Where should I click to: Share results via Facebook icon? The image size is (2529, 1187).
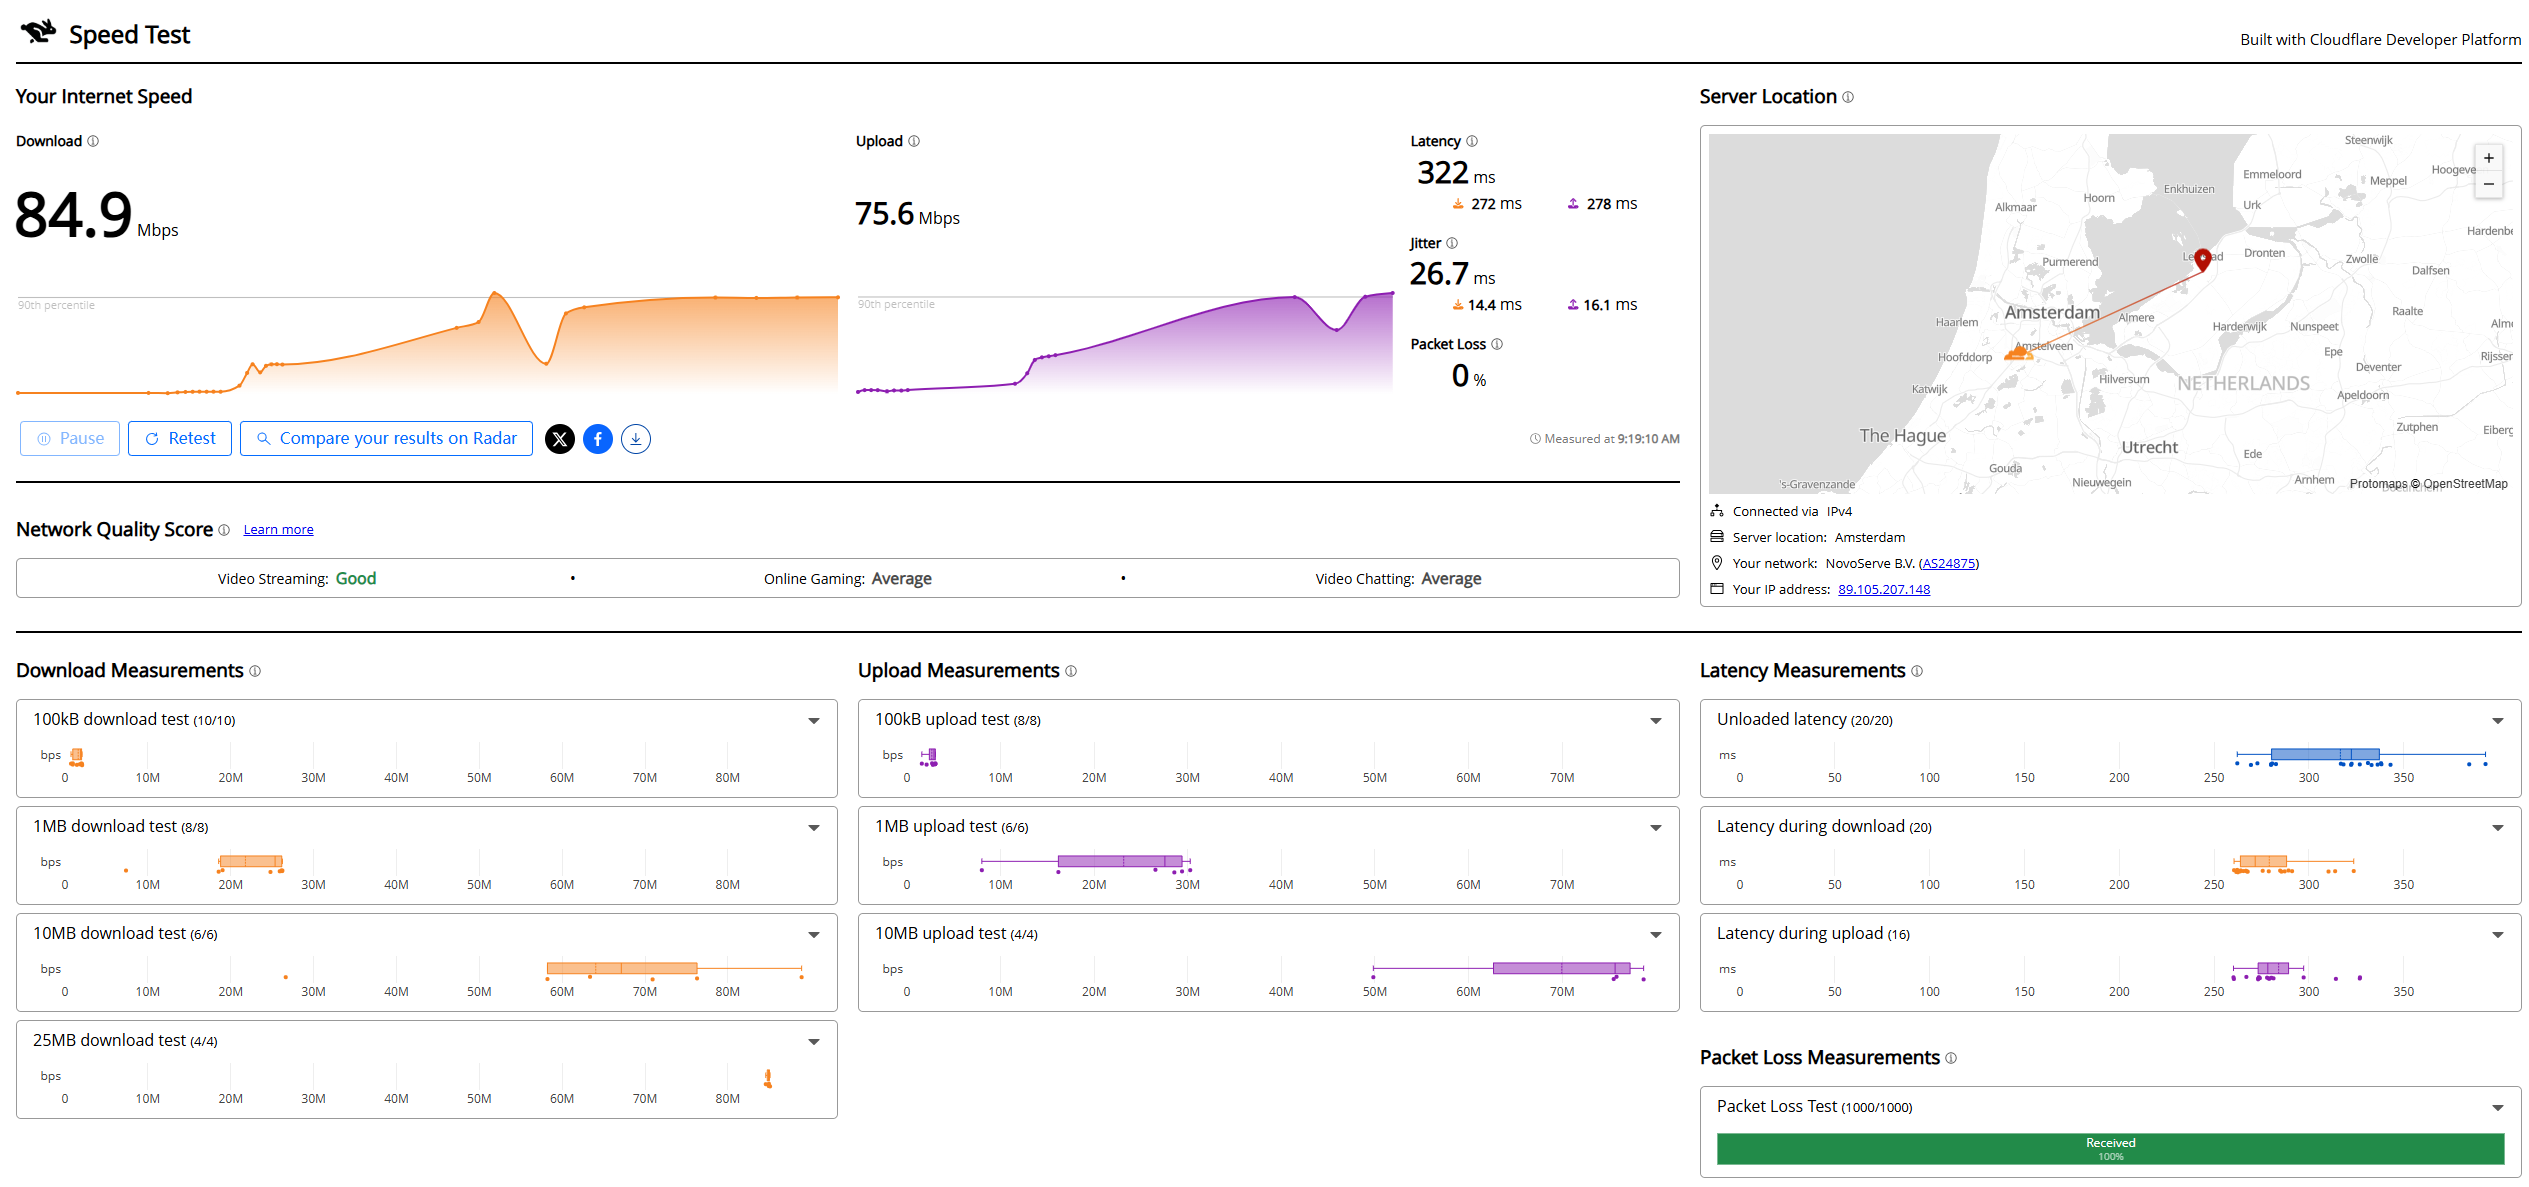[598, 439]
